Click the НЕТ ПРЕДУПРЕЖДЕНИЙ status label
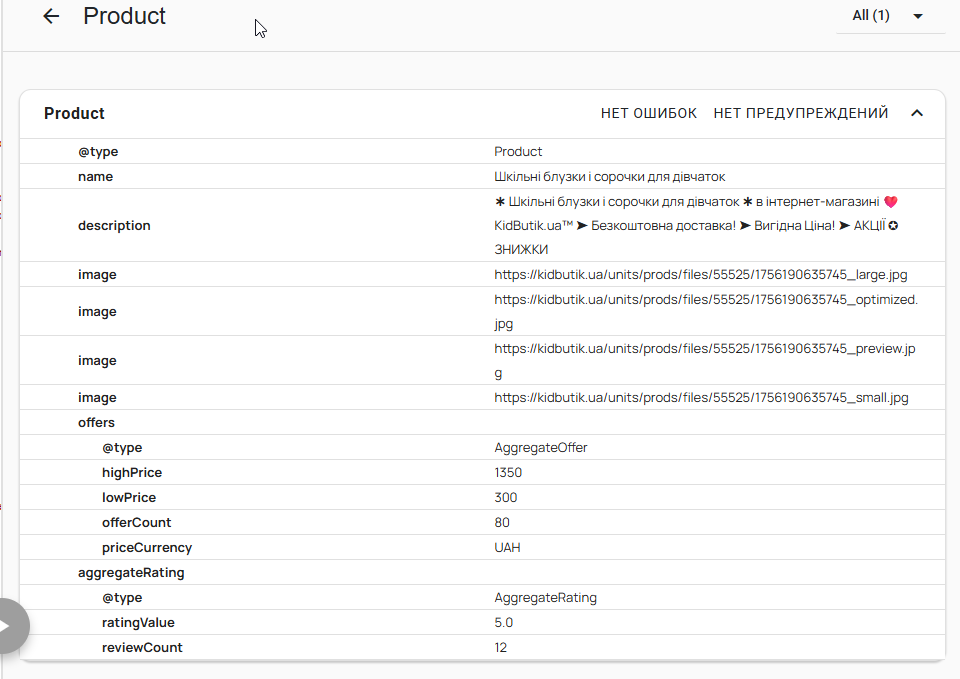 [800, 113]
